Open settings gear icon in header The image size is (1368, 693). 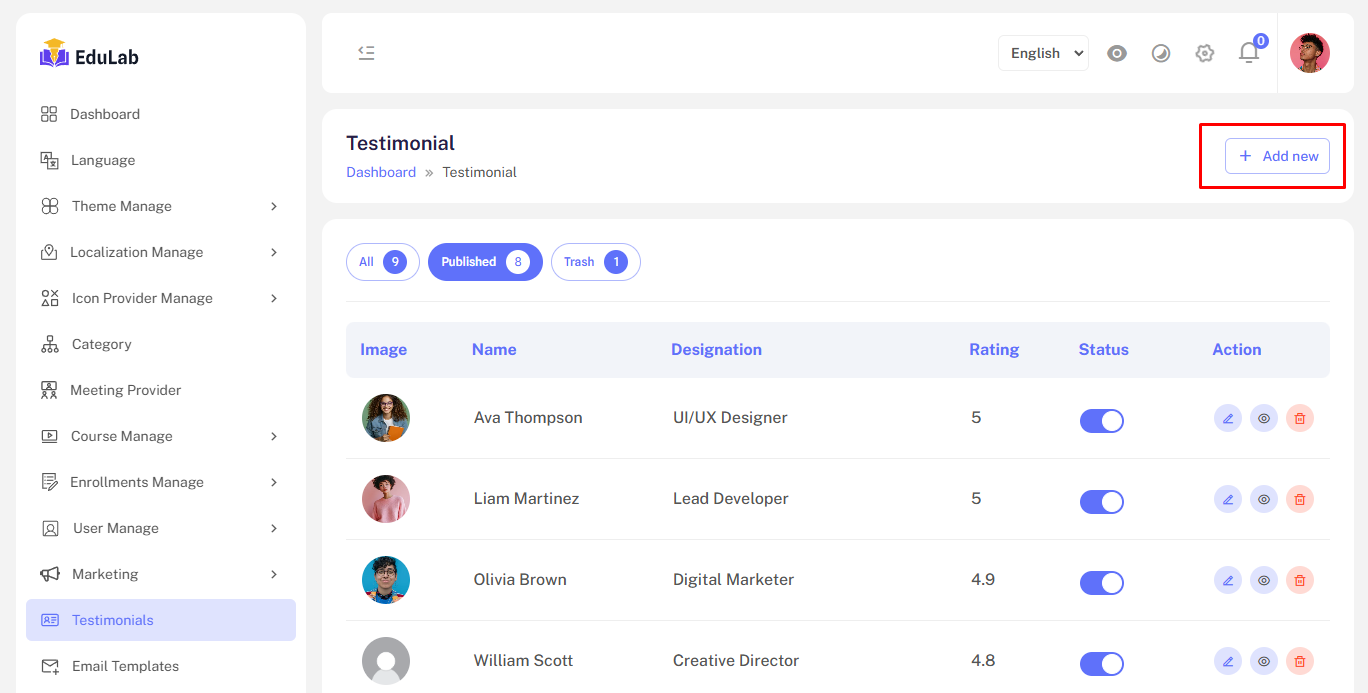coord(1205,53)
